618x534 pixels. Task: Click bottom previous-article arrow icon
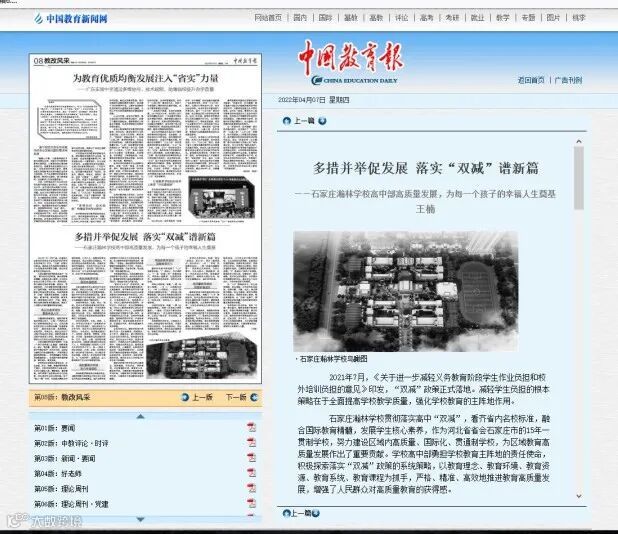287,513
